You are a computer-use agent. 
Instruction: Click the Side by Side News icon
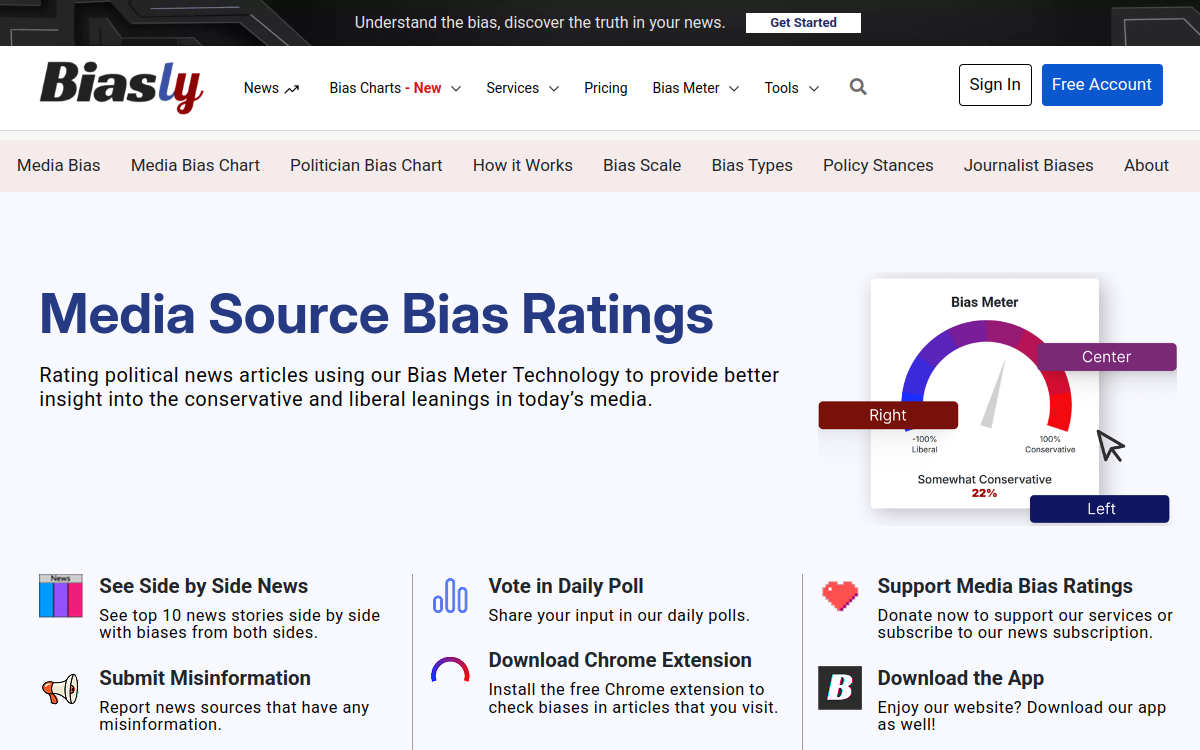pyautogui.click(x=61, y=595)
